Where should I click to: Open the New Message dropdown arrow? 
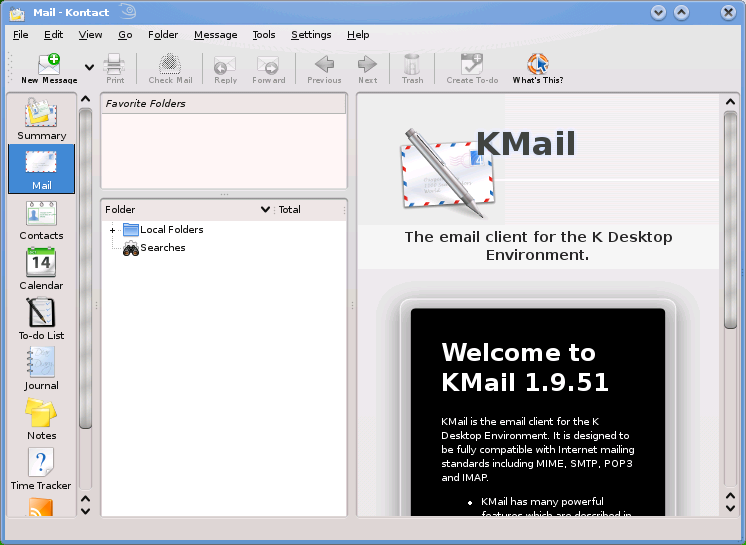(x=89, y=68)
